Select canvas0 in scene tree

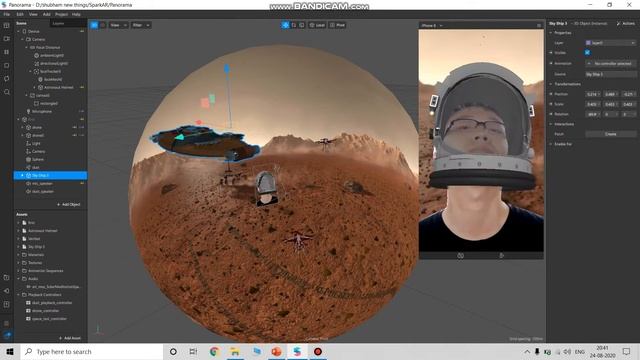(40, 95)
